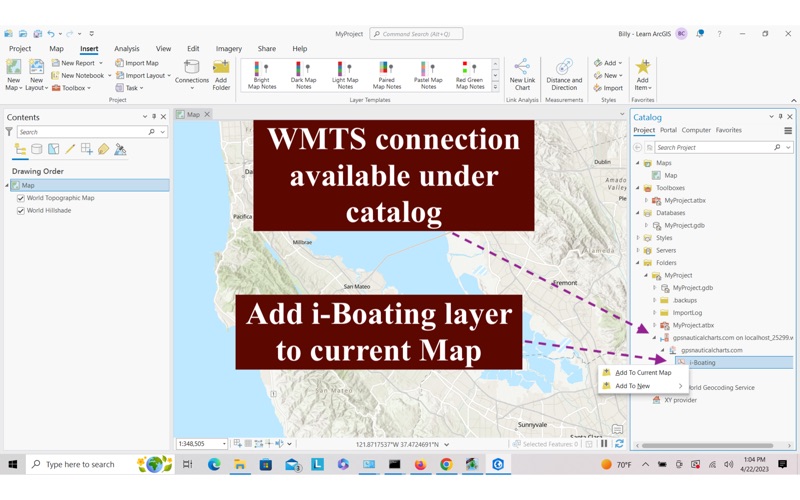
Task: Create a New Link Chart
Action: pyautogui.click(x=522, y=74)
